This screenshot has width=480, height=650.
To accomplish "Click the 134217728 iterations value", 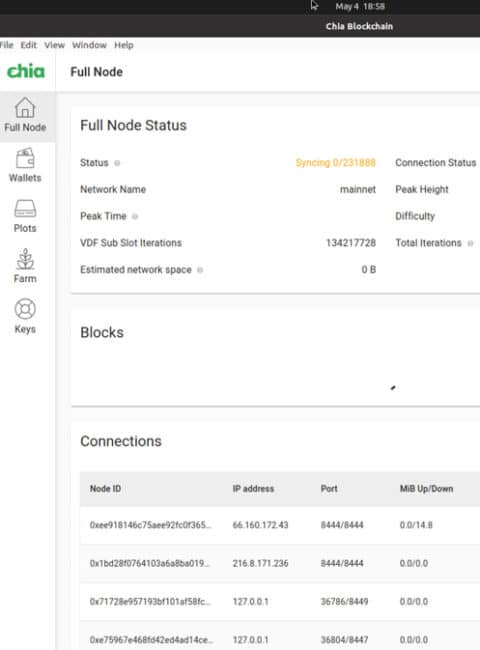I will click(351, 243).
